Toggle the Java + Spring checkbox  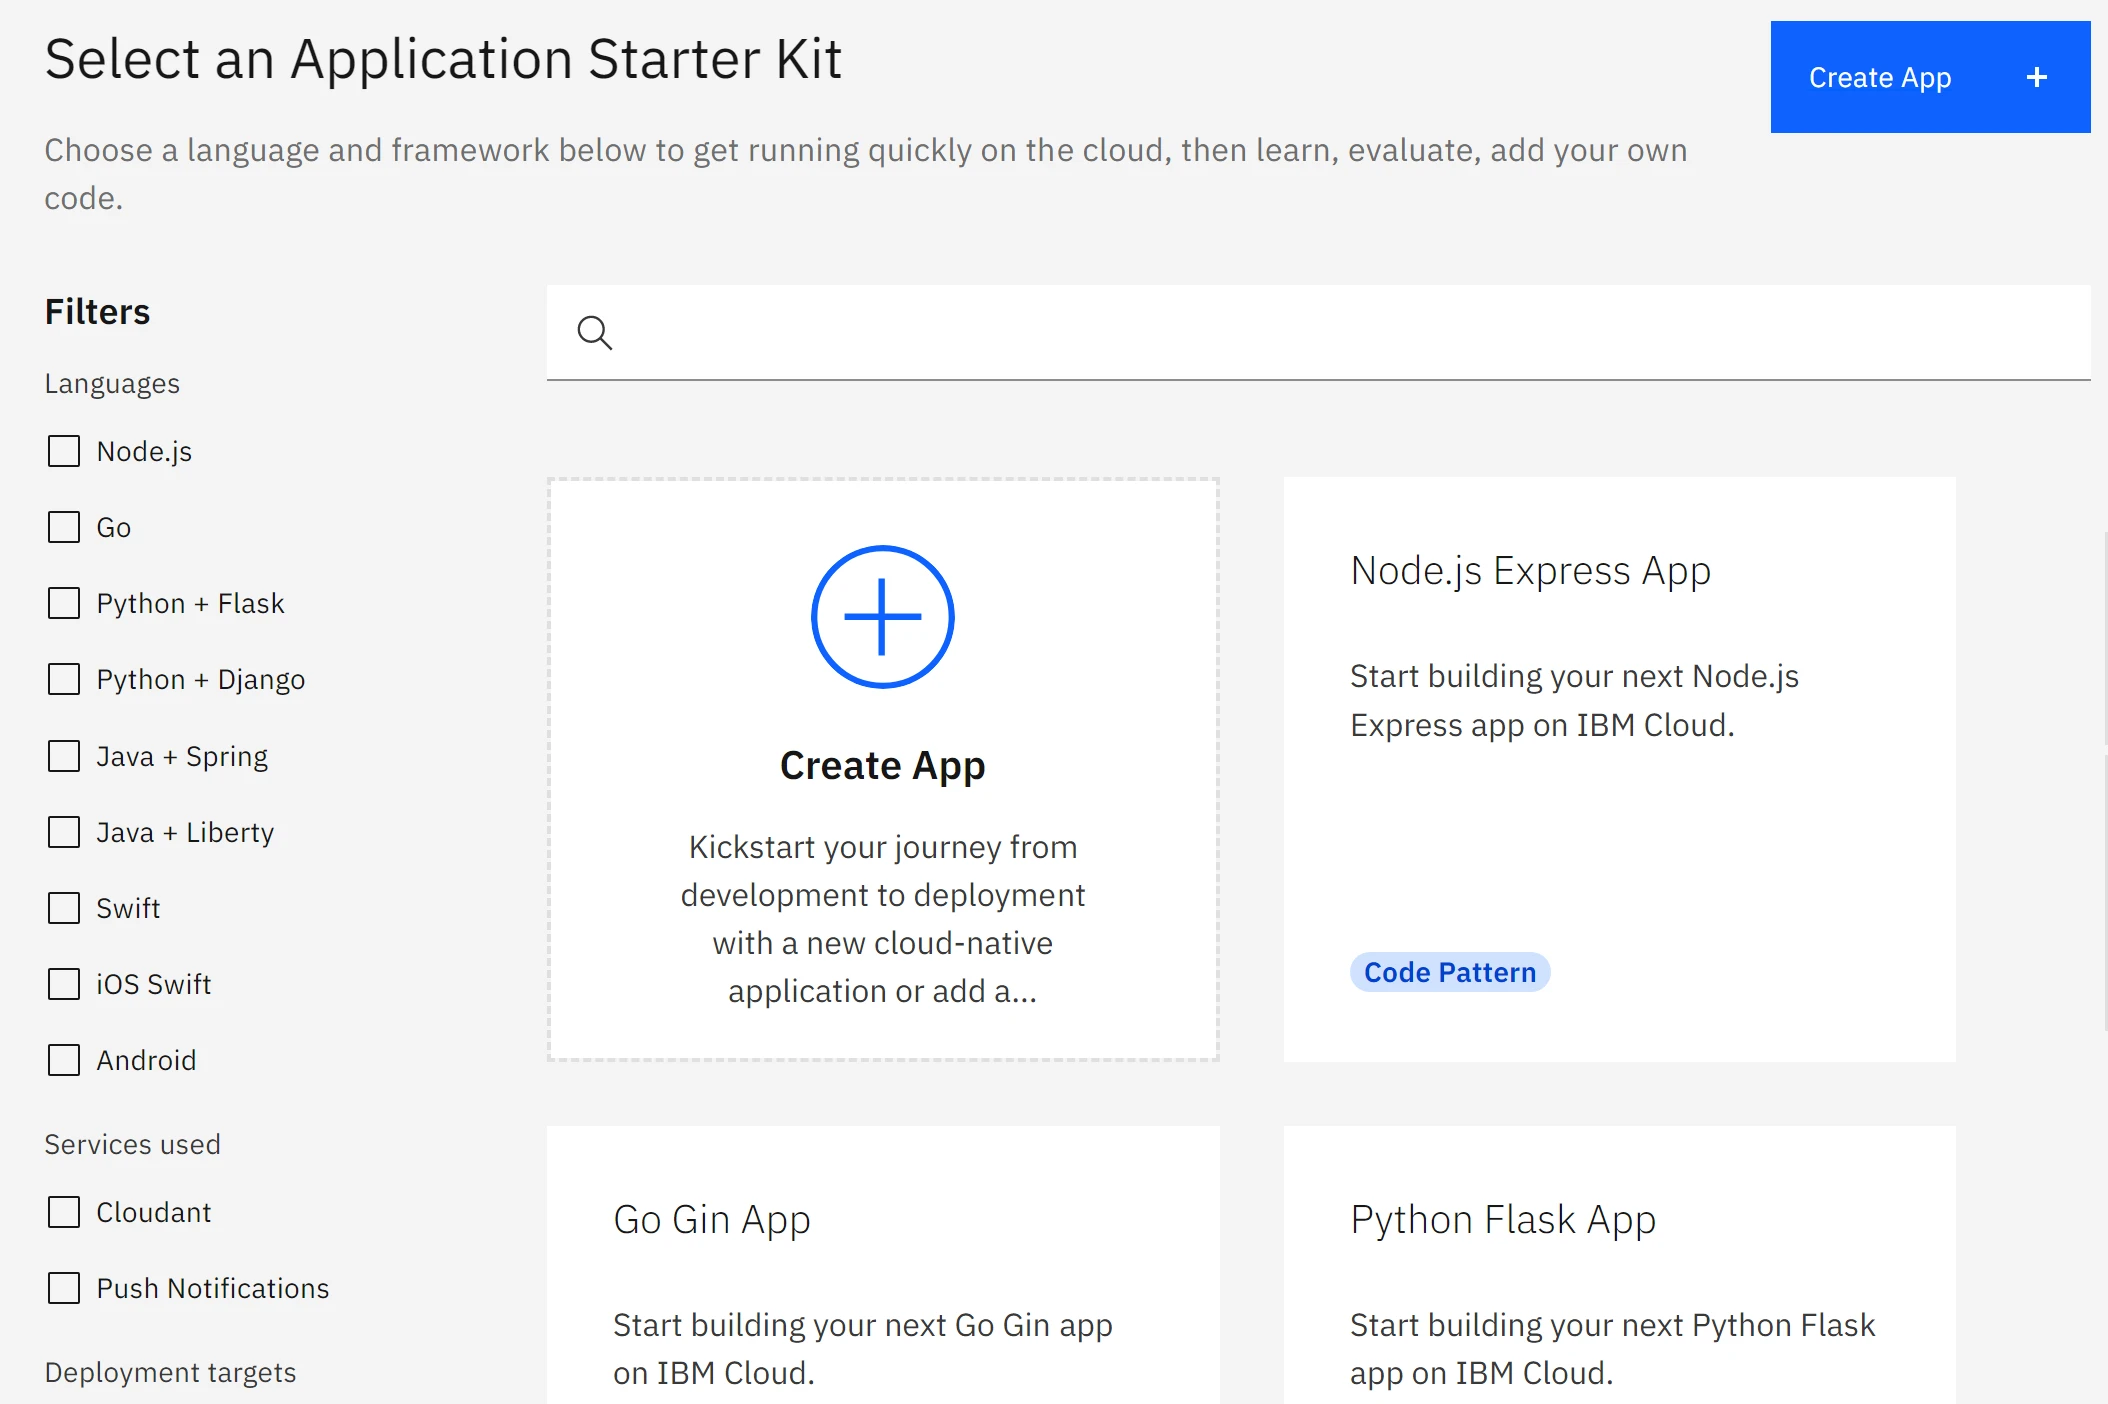point(64,756)
